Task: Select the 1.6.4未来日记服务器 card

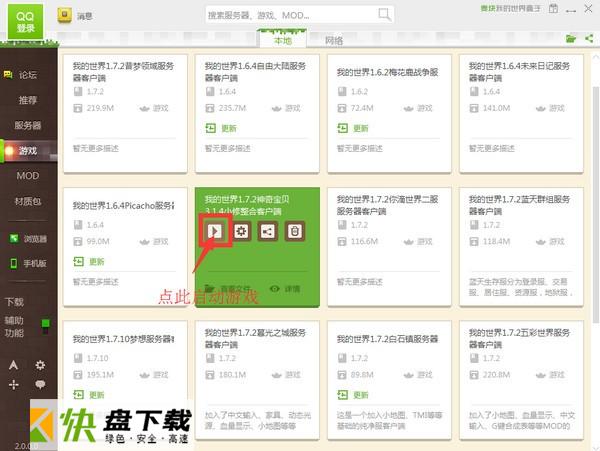Action: pos(521,114)
